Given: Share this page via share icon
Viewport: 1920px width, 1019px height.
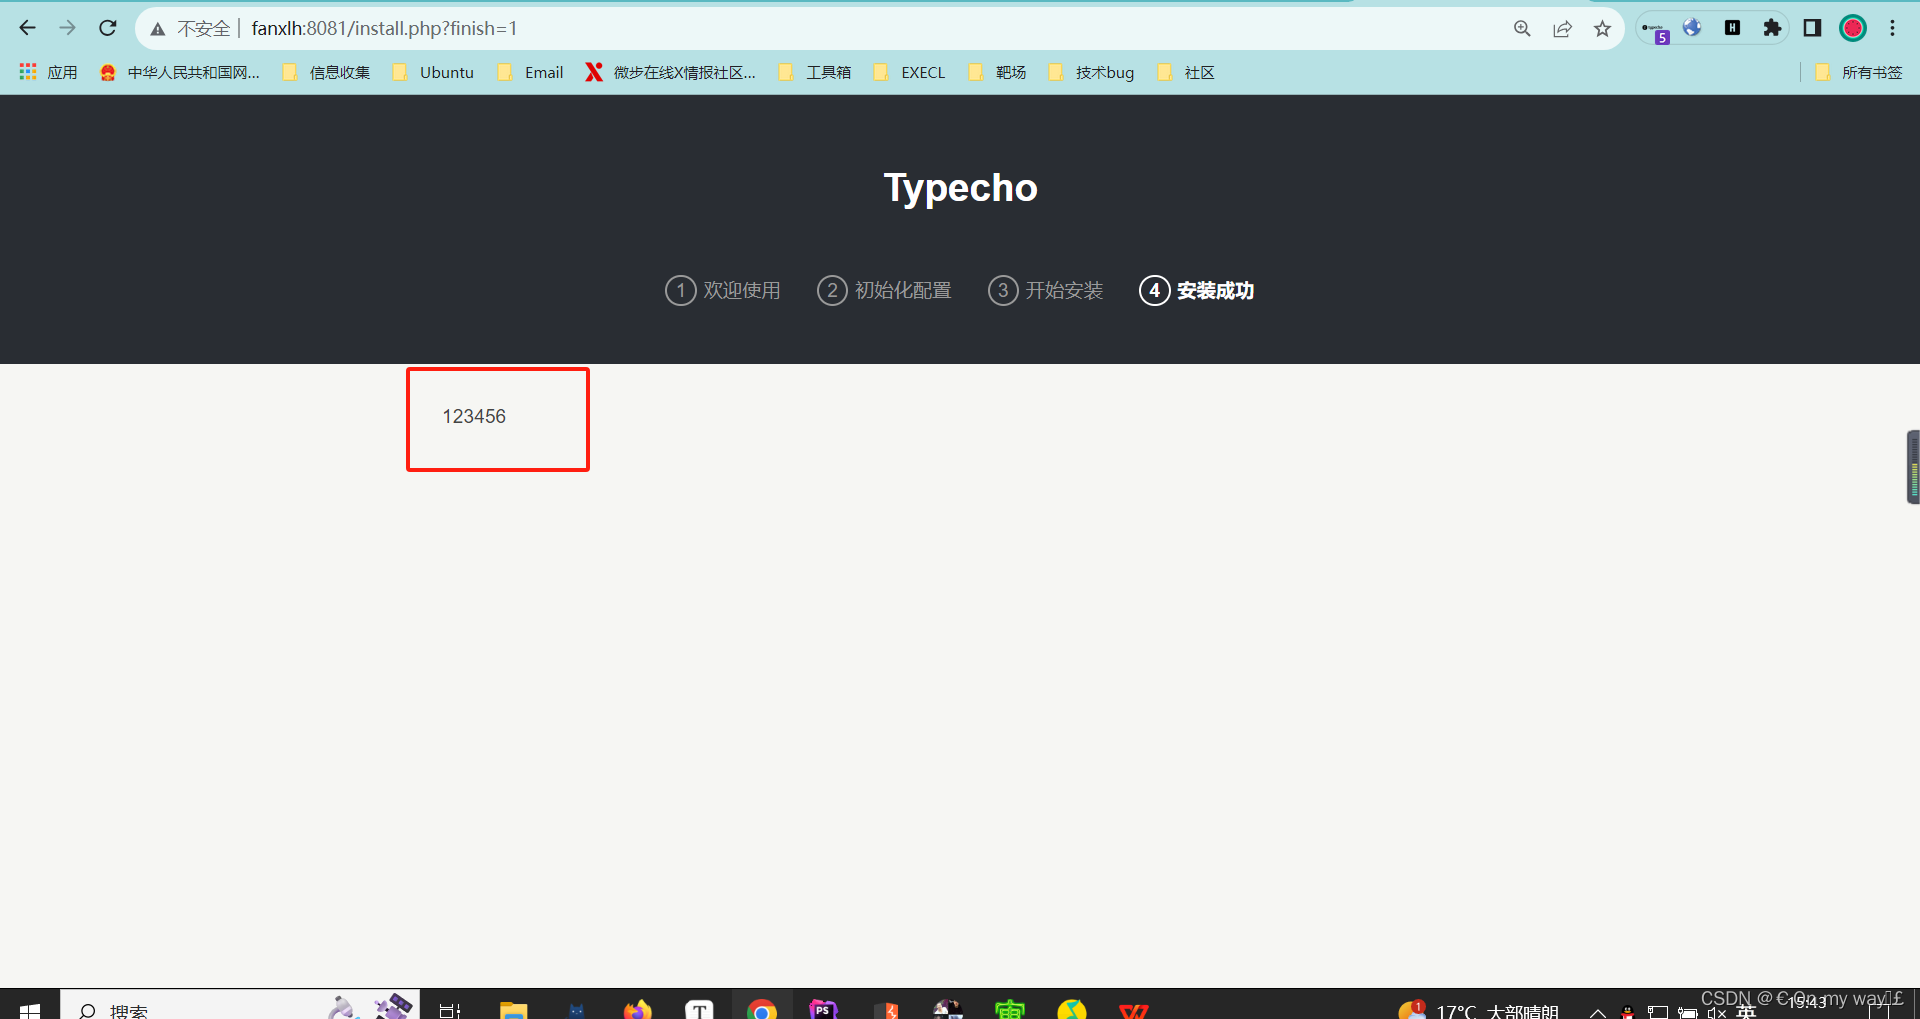Looking at the screenshot, I should [x=1562, y=29].
